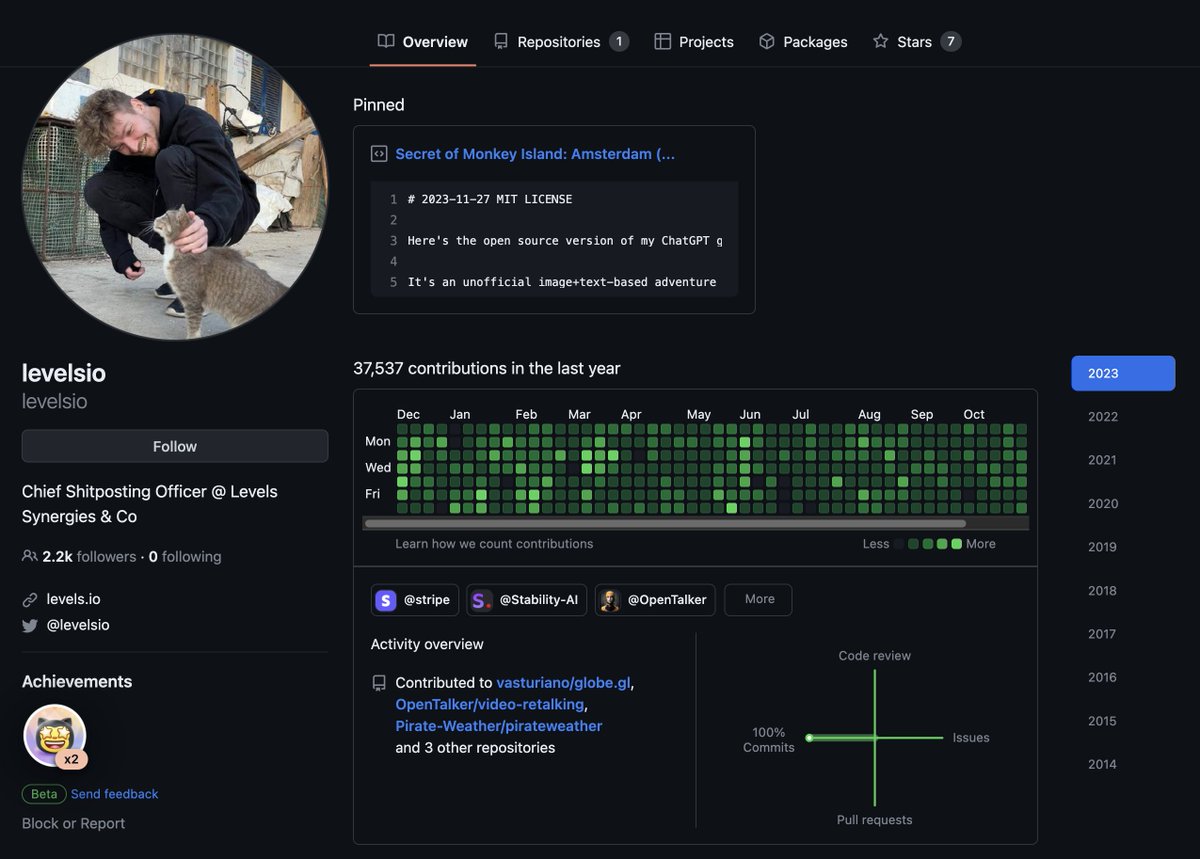The image size is (1200, 859).
Task: Open the pinned Secret of Monkey Island gist
Action: [535, 154]
